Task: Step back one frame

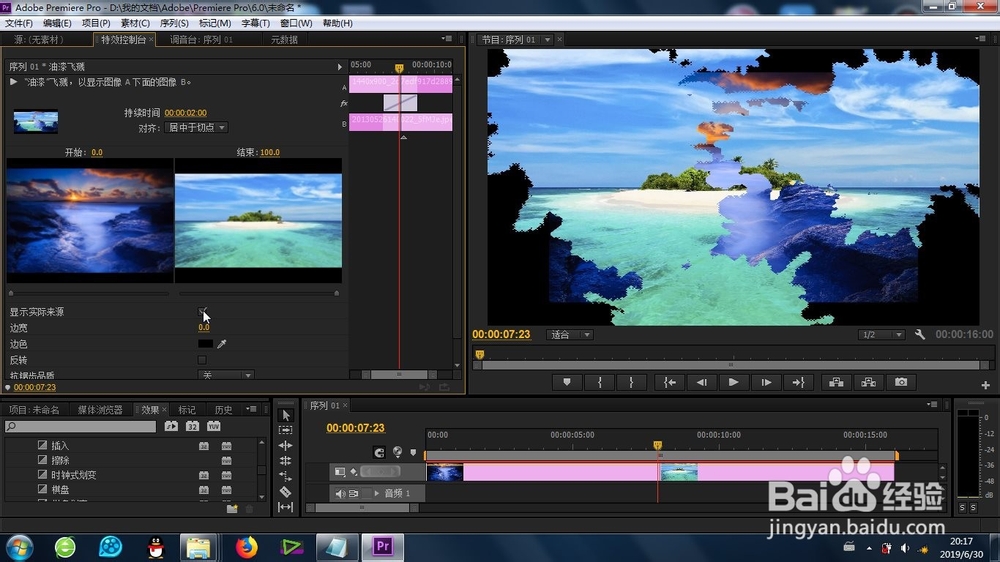Action: (702, 382)
